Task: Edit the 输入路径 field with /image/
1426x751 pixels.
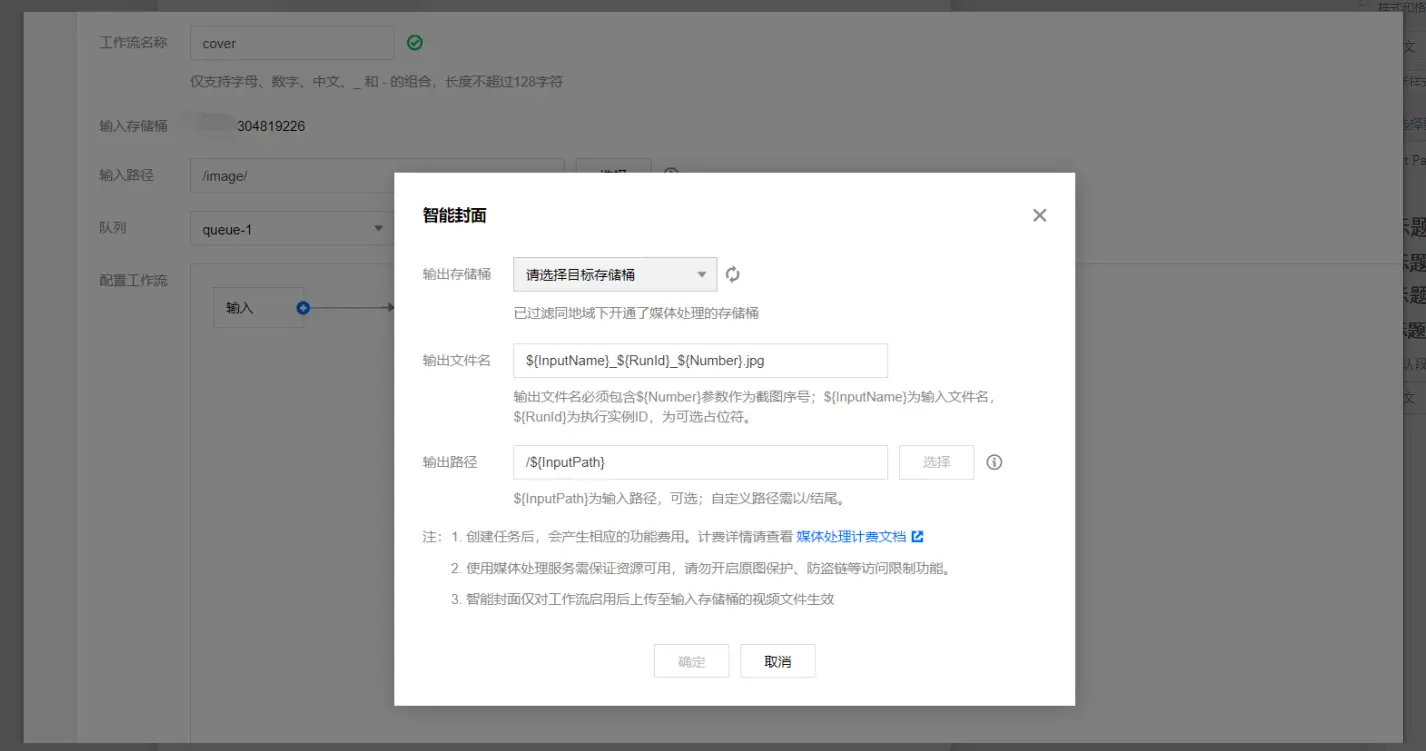Action: [377, 175]
